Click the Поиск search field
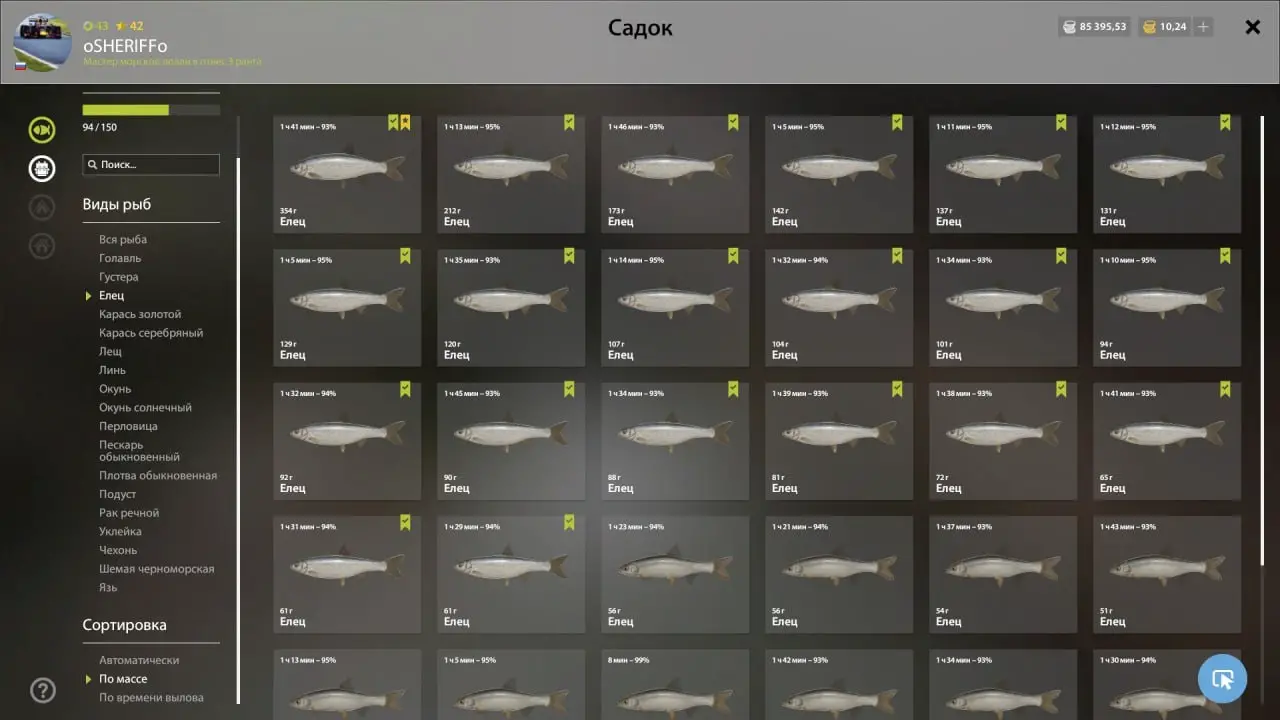 [151, 164]
